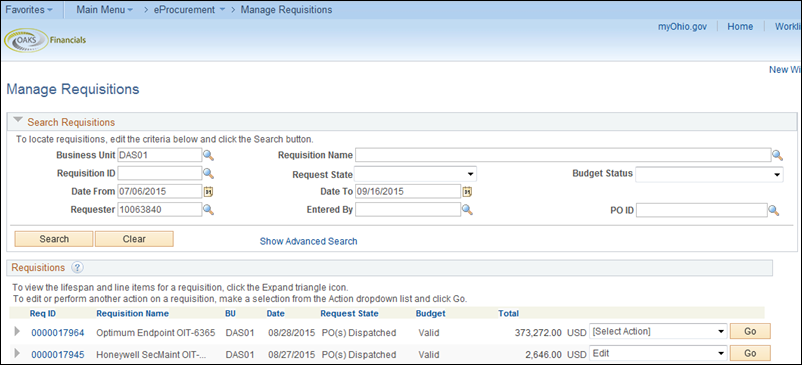The width and height of the screenshot is (802, 365).
Task: Click the Requester lookup magnifier icon
Action: click(208, 209)
